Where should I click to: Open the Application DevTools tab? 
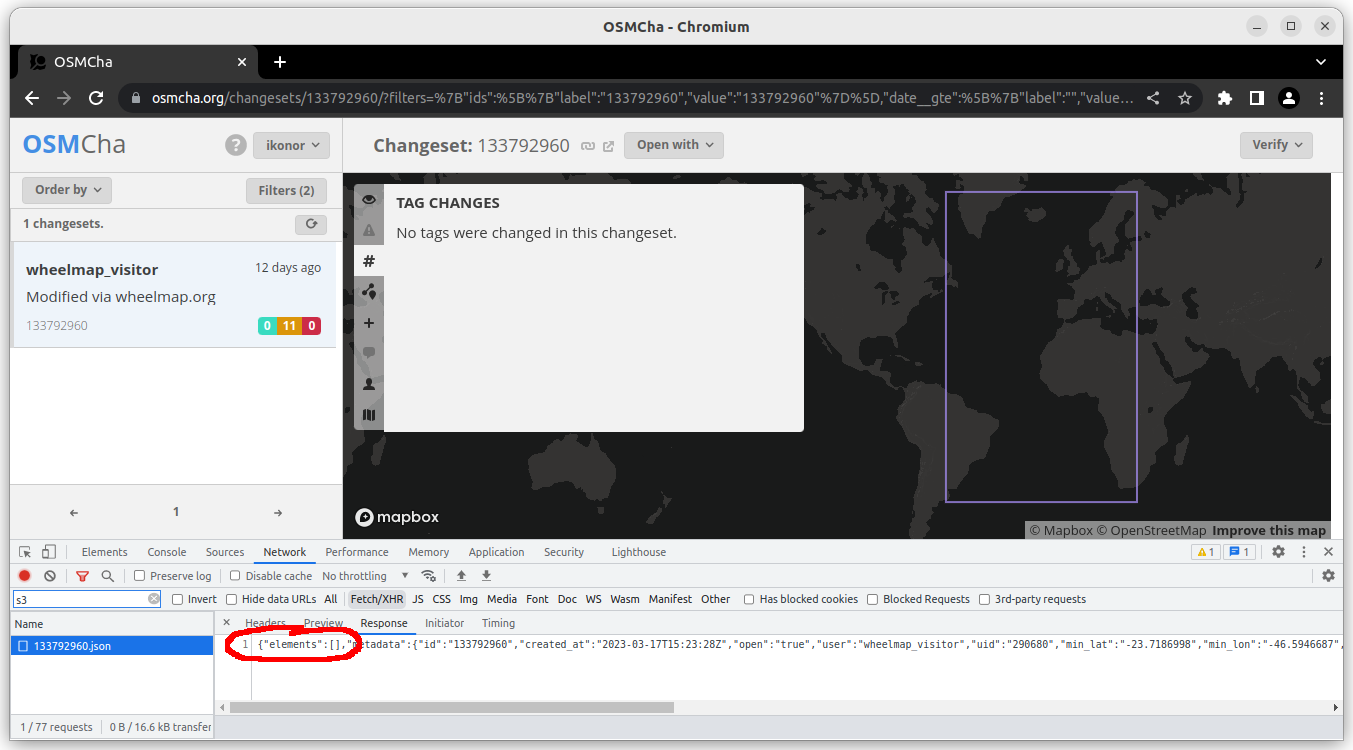click(x=496, y=552)
